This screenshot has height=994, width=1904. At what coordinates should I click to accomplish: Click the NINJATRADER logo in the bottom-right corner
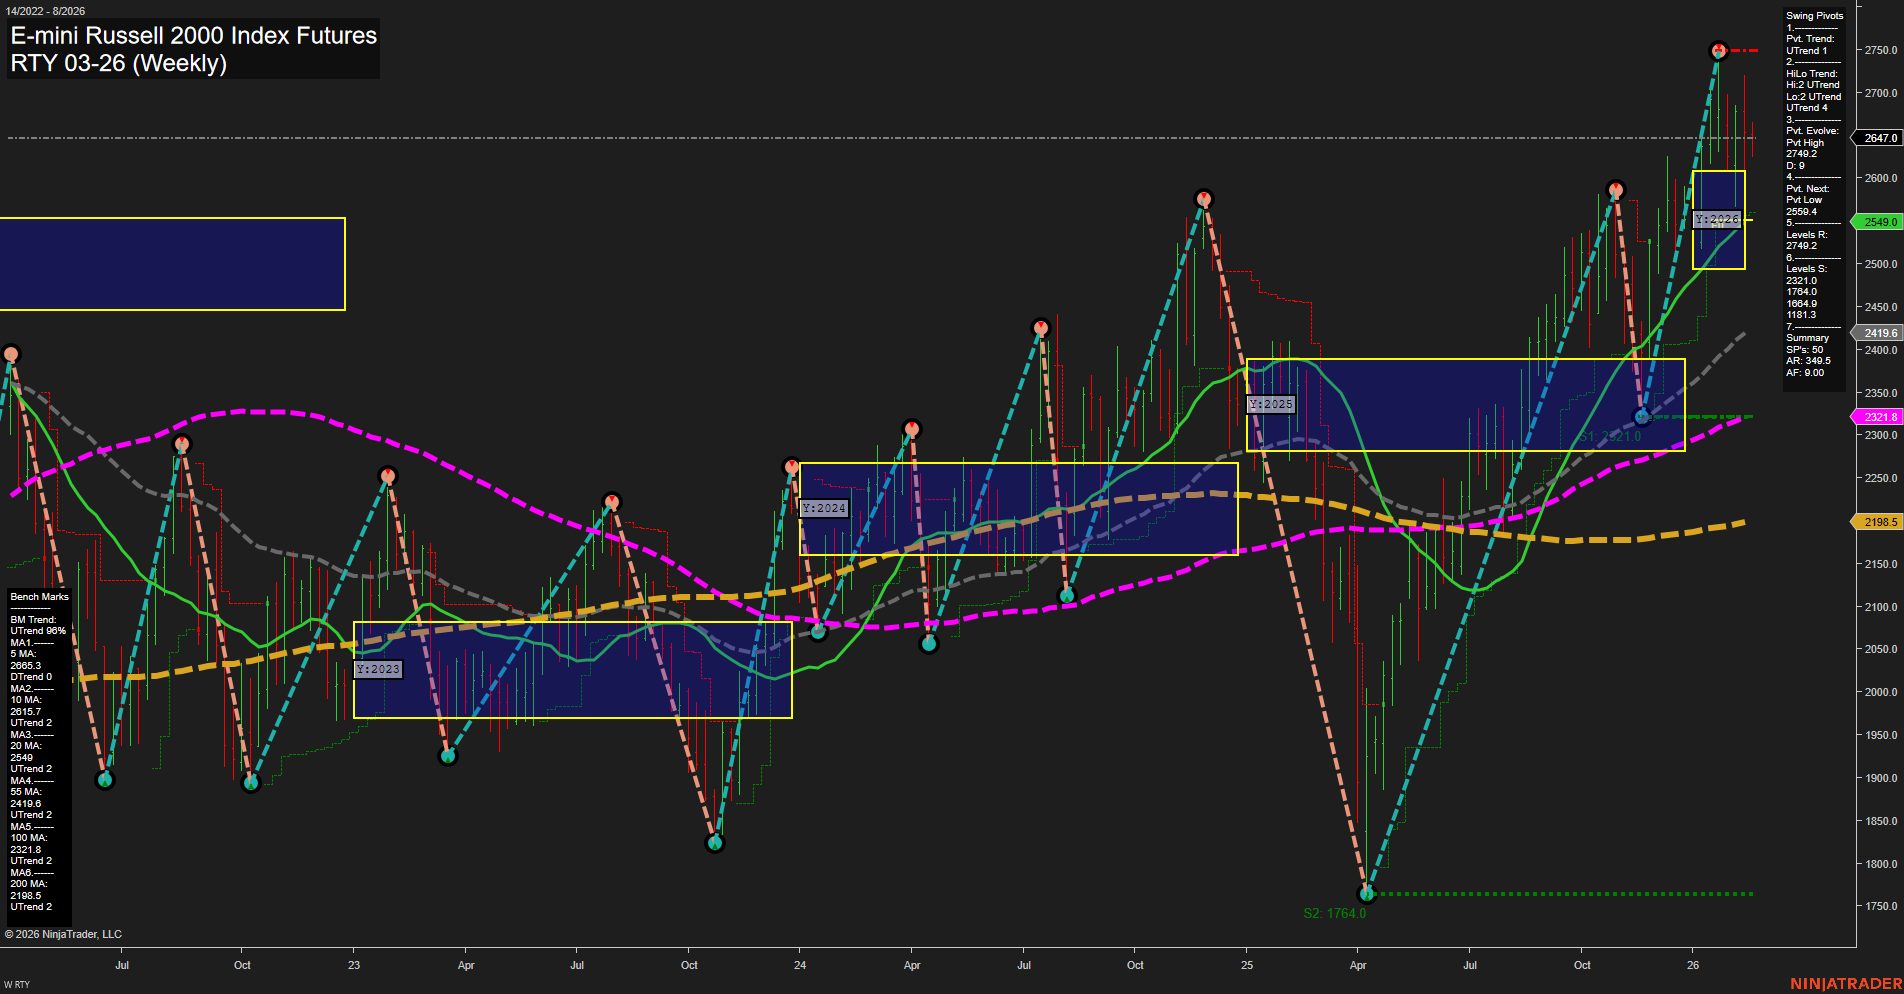1848,984
